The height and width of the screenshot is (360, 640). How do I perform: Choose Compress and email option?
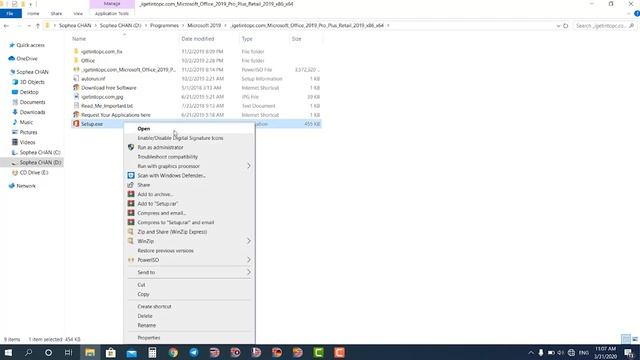(x=162, y=213)
